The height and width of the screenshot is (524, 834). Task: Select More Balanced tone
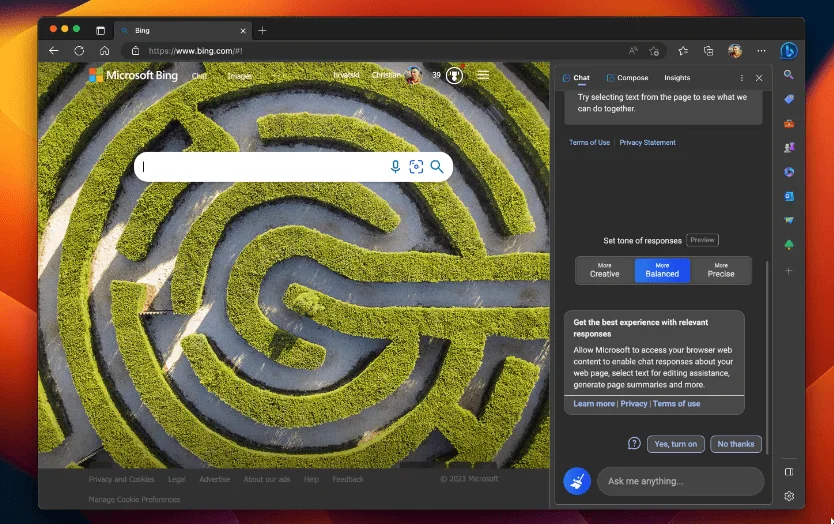(x=662, y=270)
